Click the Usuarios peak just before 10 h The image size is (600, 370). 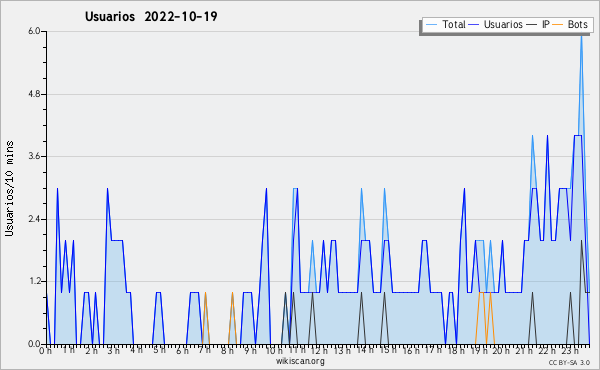(x=266, y=190)
